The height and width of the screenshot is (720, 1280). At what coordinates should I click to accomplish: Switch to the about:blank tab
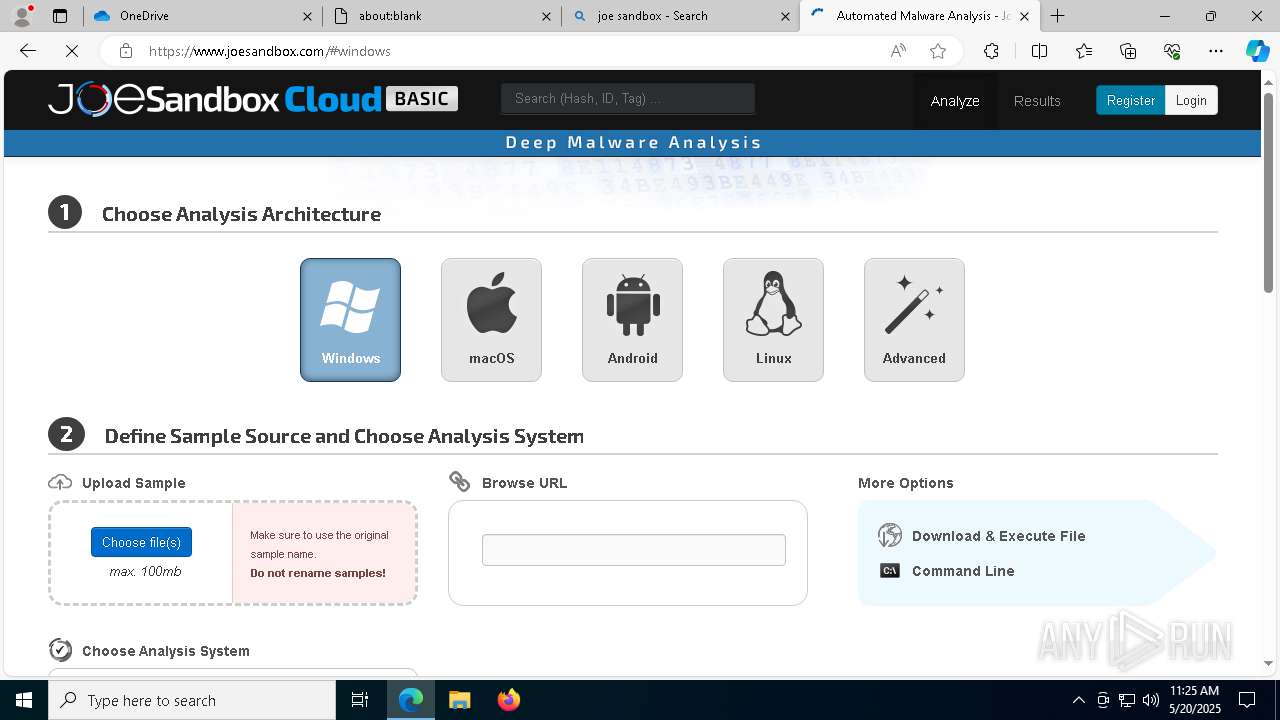click(442, 16)
